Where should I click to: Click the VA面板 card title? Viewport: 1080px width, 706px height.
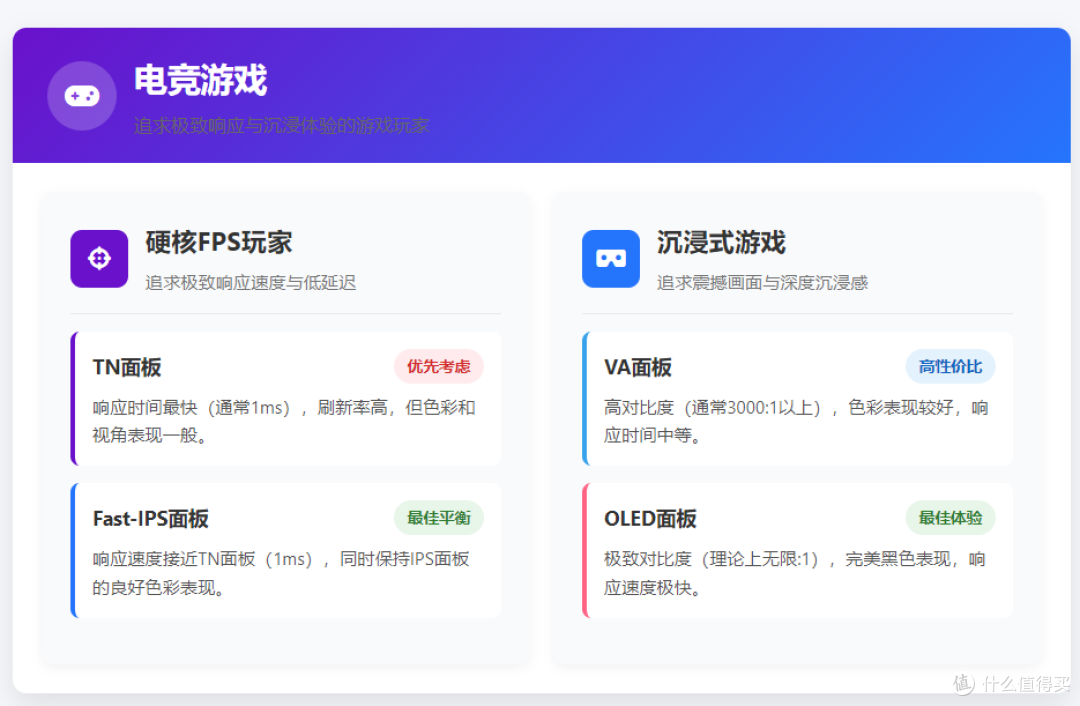(x=638, y=367)
